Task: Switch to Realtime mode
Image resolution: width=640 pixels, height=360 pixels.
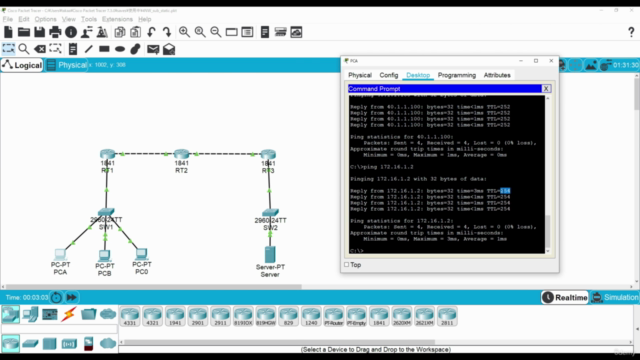Action: 565,298
